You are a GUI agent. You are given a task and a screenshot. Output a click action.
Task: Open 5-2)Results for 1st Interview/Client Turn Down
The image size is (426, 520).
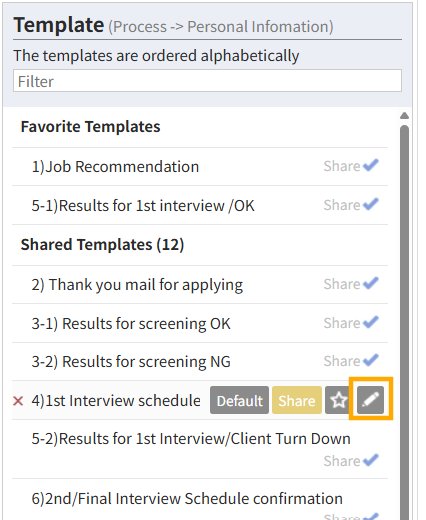(191, 439)
